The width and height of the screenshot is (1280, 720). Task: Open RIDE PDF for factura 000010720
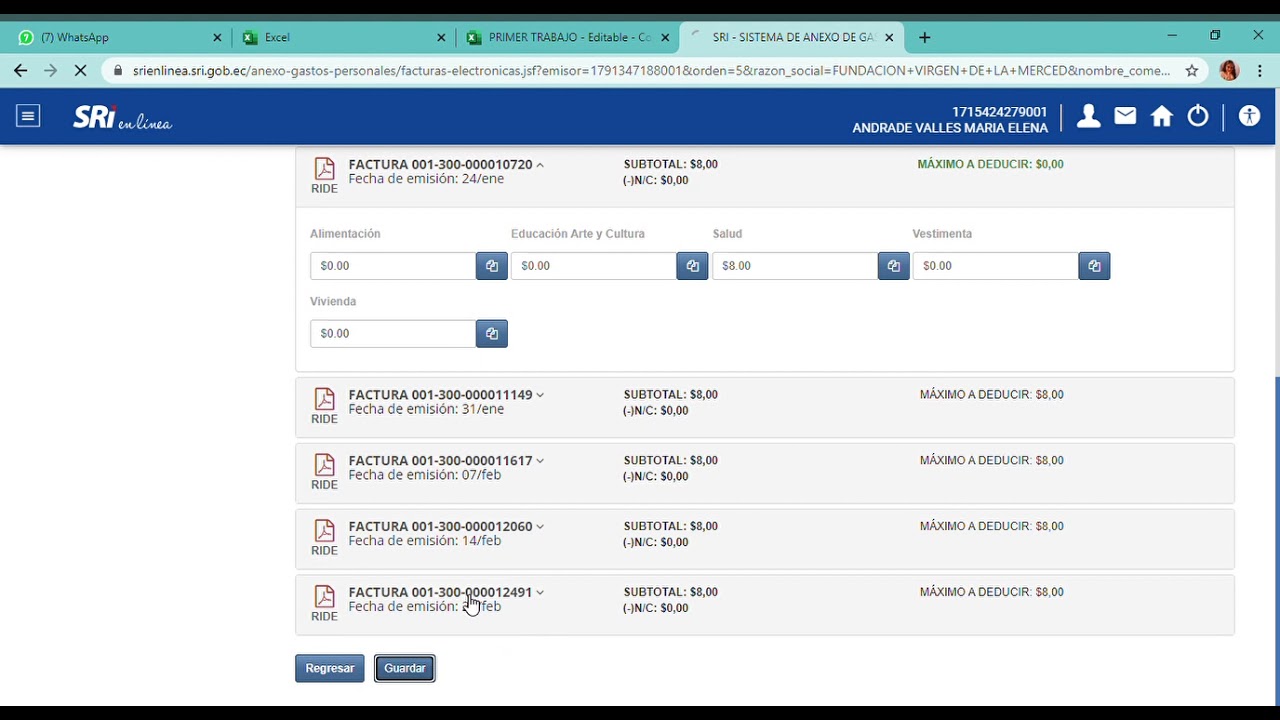coord(324,175)
